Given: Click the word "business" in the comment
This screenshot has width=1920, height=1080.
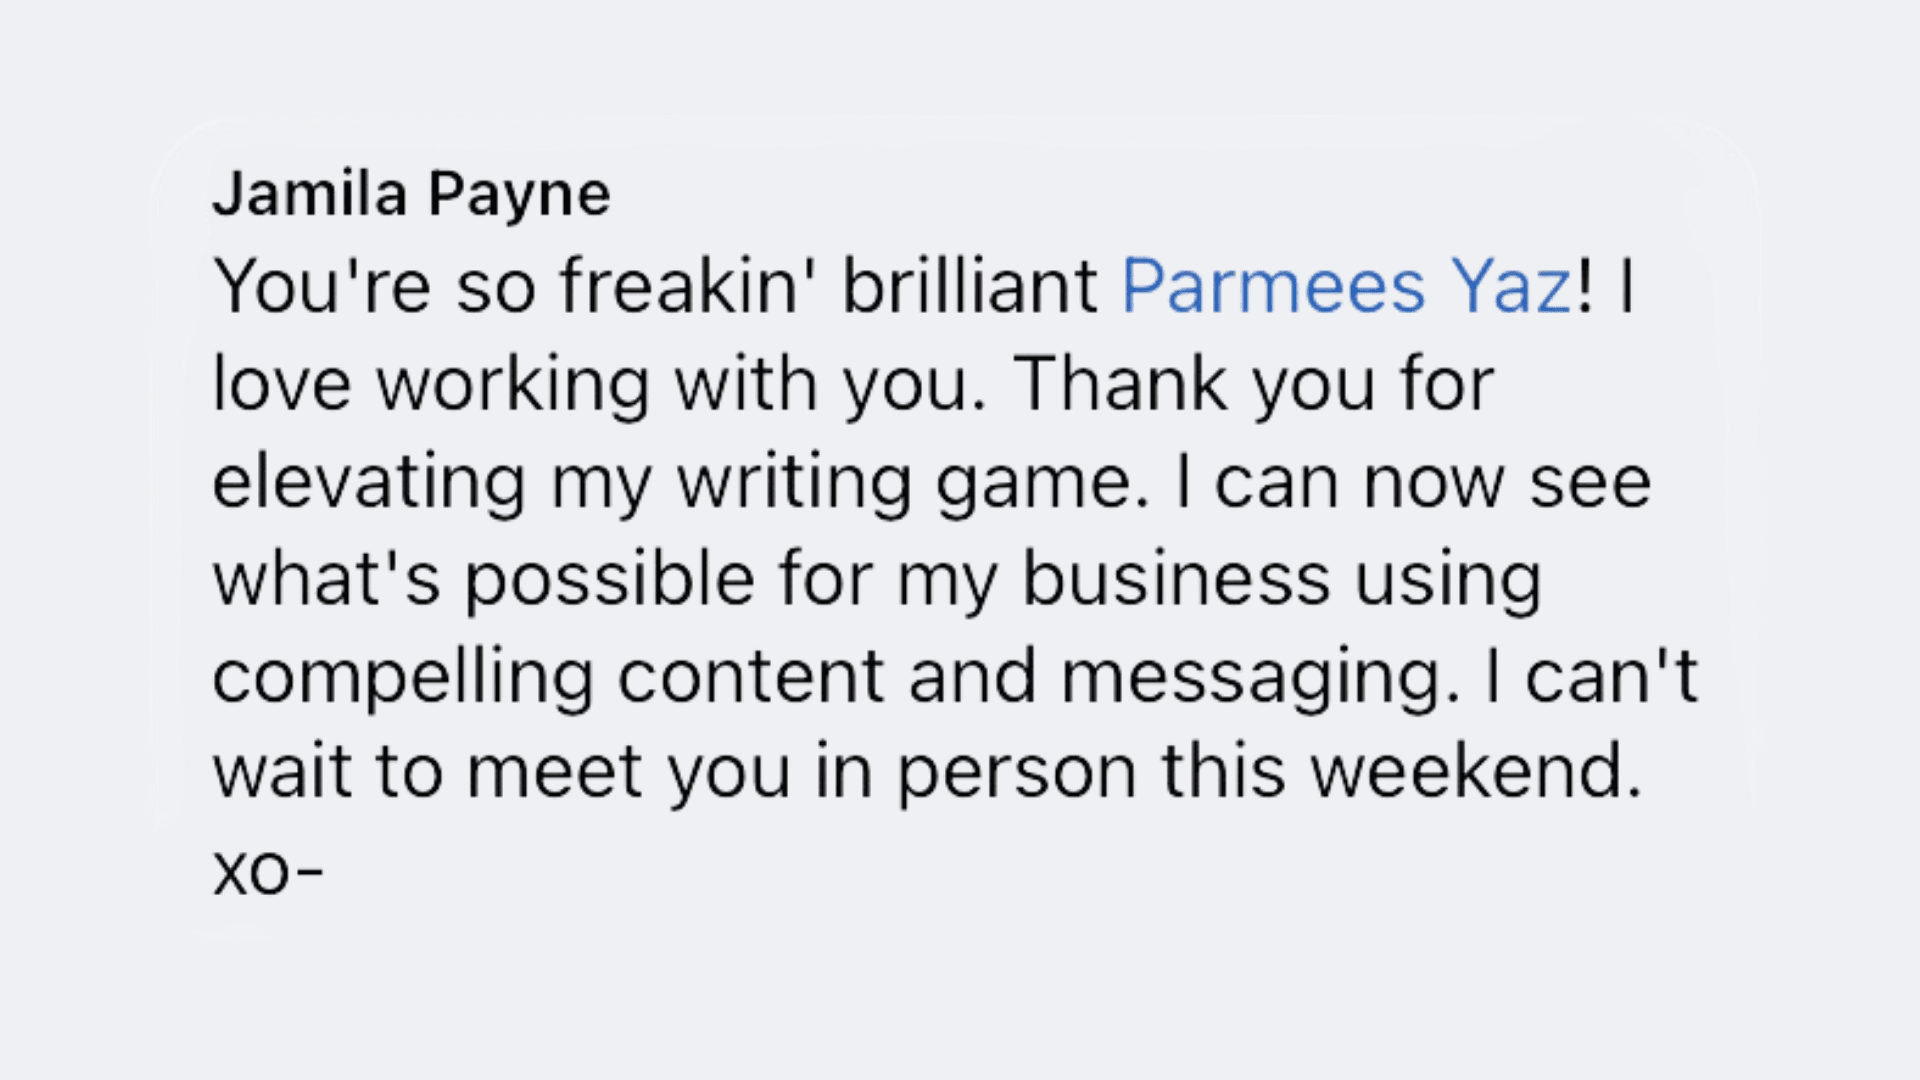Looking at the screenshot, I should (1176, 580).
